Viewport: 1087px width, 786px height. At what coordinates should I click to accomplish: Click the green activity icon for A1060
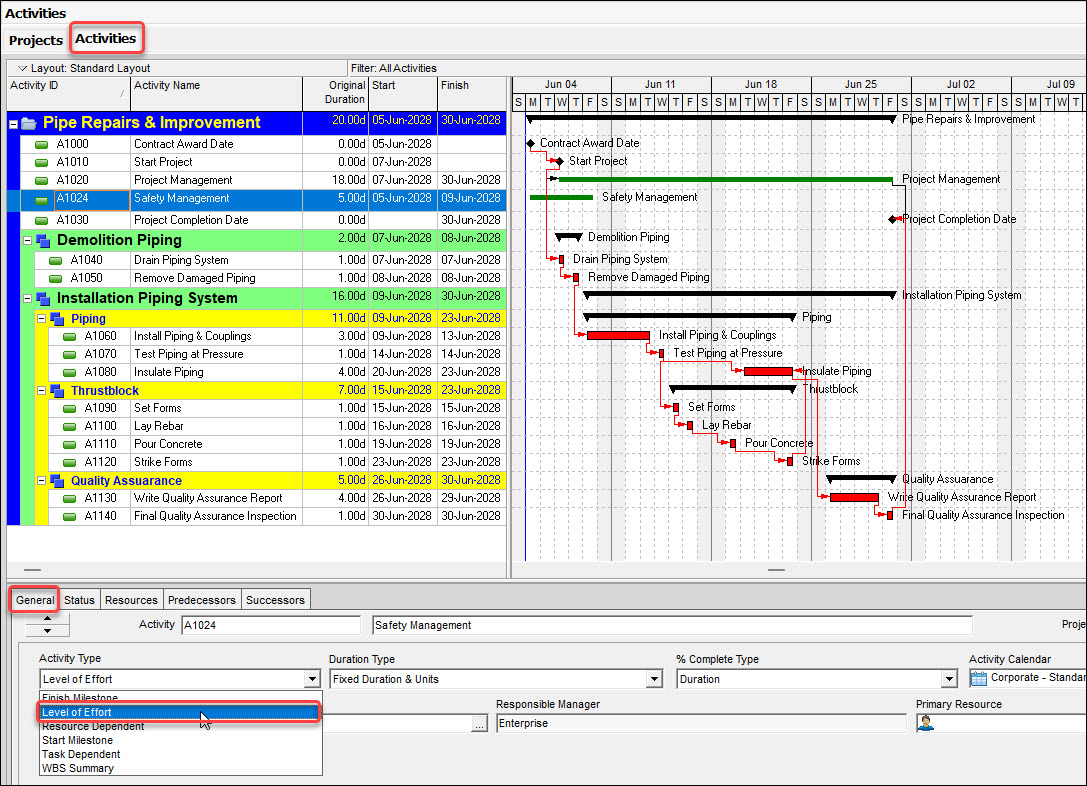coord(69,336)
